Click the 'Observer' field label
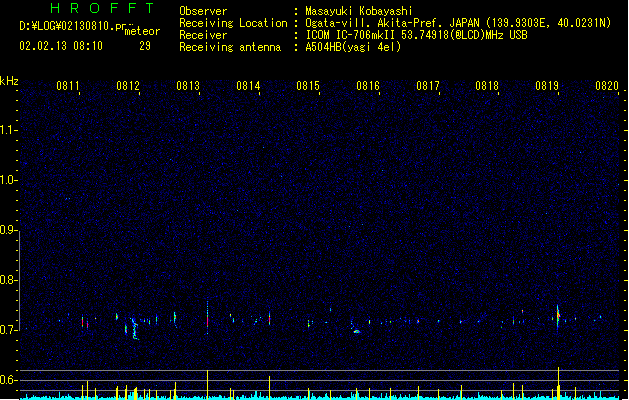629x400 pixels. click(x=203, y=11)
